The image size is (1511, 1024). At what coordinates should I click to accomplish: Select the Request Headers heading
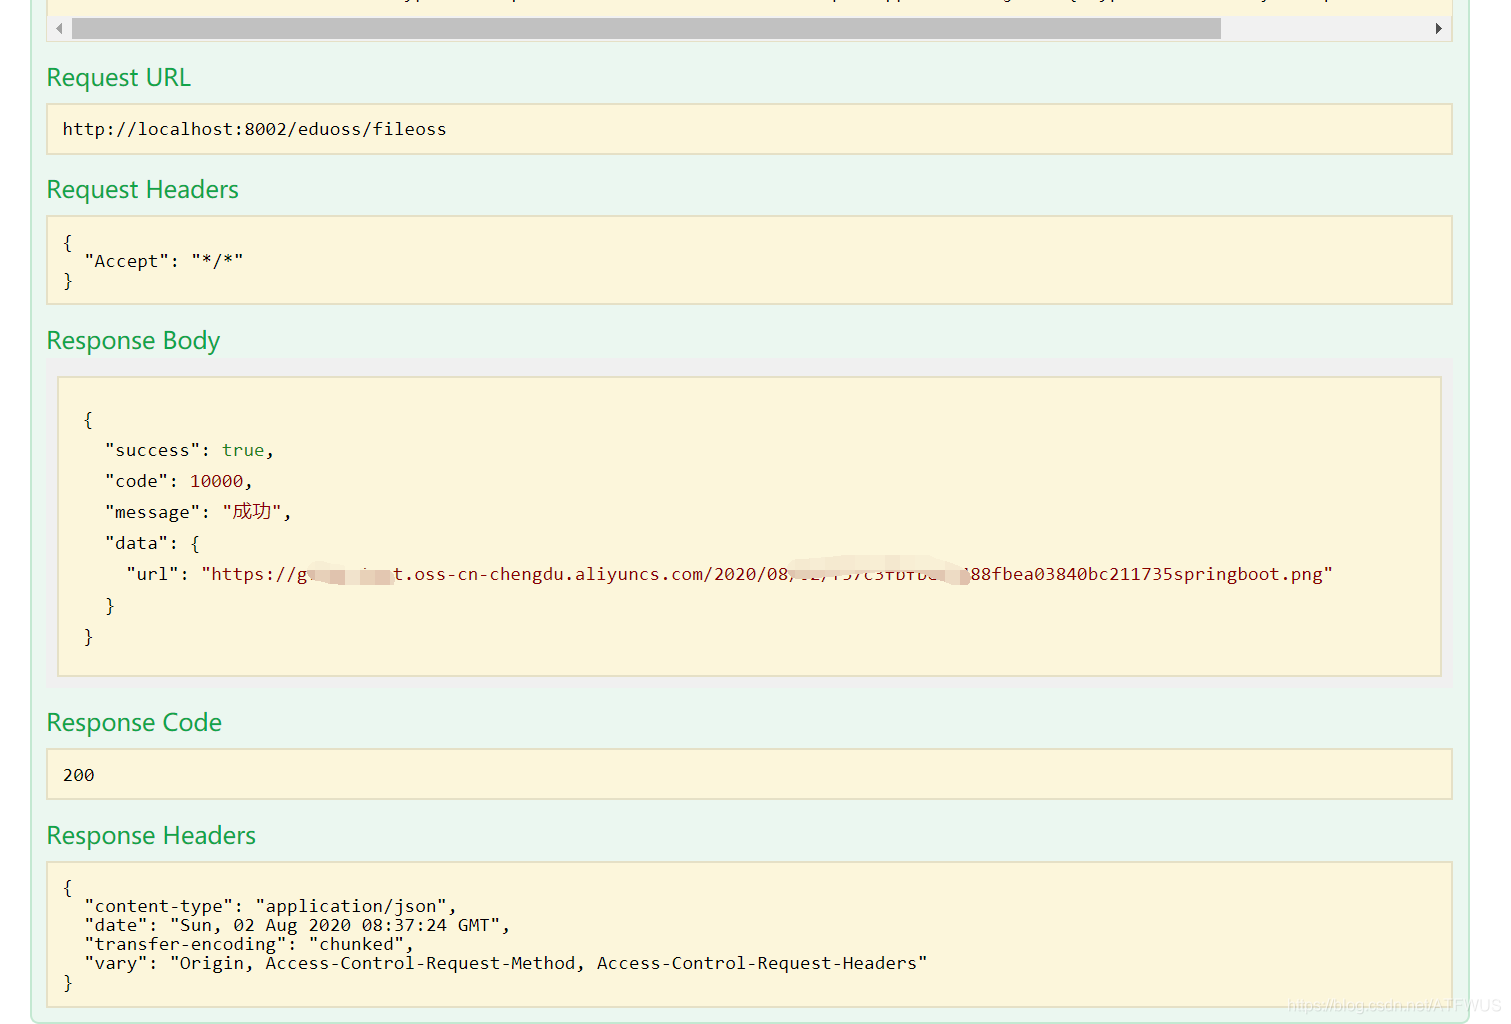pos(142,189)
